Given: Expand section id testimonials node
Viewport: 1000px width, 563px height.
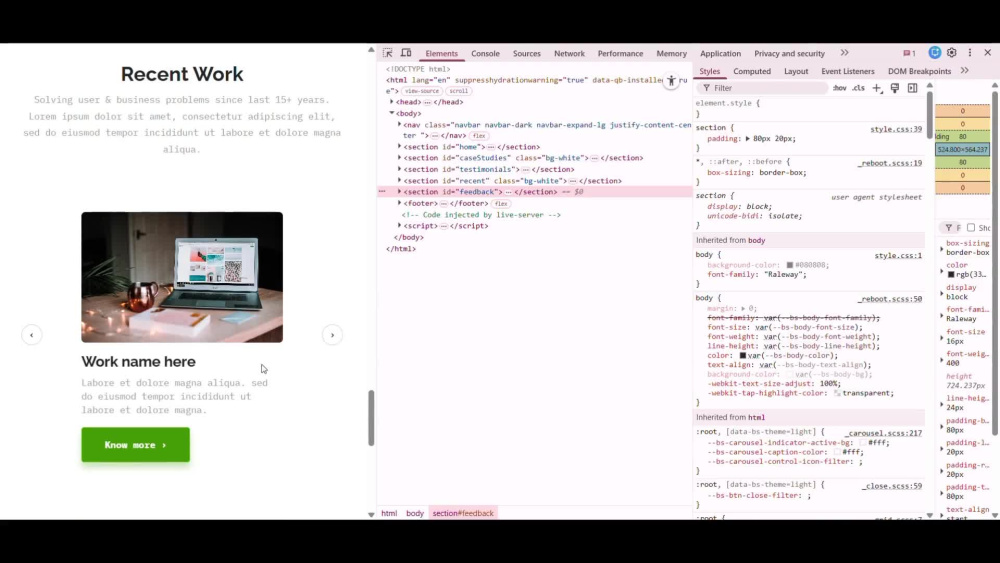Looking at the screenshot, I should (399, 170).
